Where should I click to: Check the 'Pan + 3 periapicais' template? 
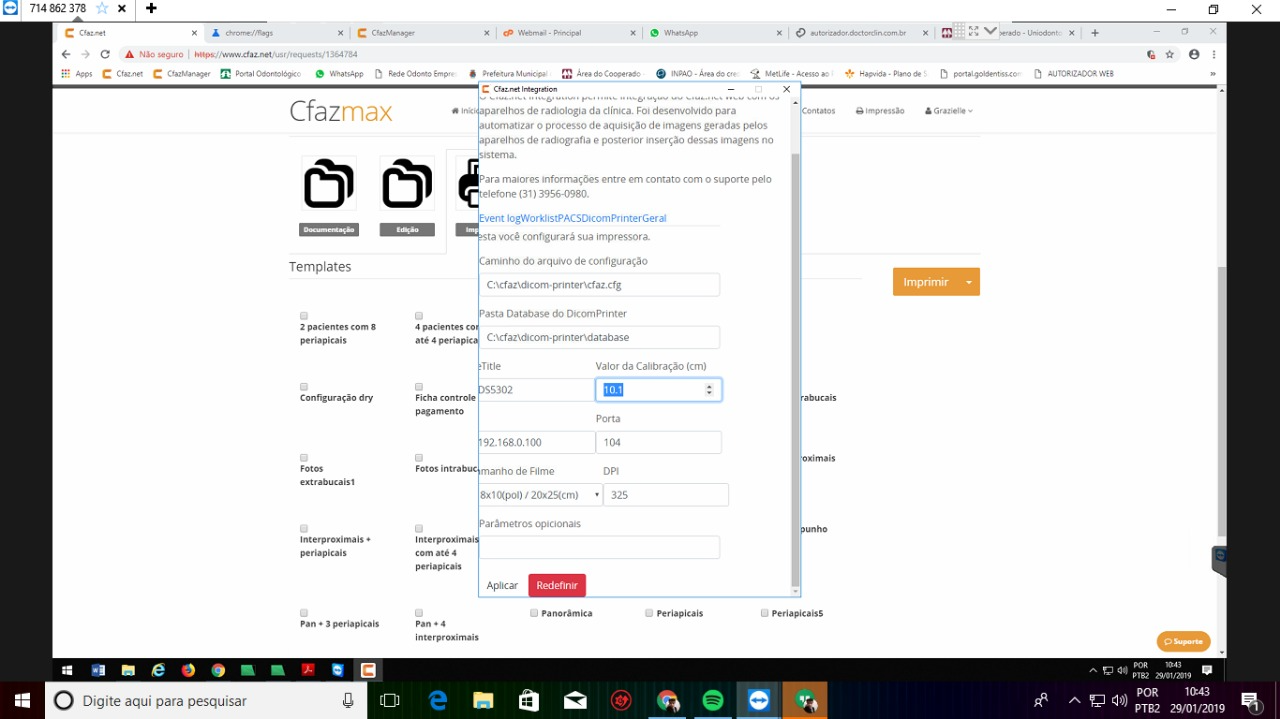pos(304,613)
